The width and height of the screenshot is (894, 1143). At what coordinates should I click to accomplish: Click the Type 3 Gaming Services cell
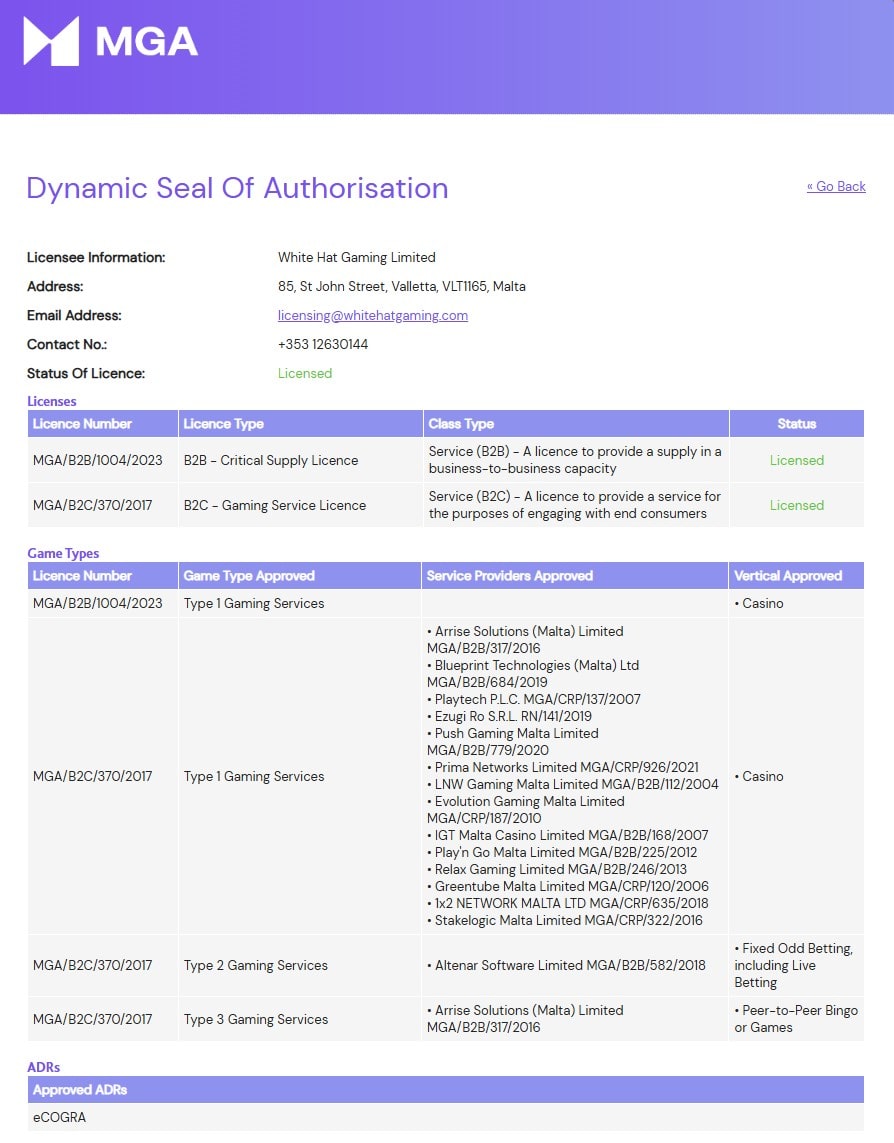[255, 1019]
